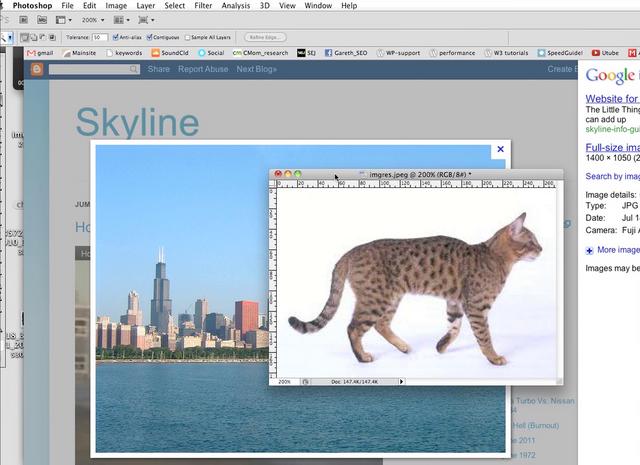Uncheck the Contiguous checkbox
Screen dimensions: 640x465
[x=149, y=37]
